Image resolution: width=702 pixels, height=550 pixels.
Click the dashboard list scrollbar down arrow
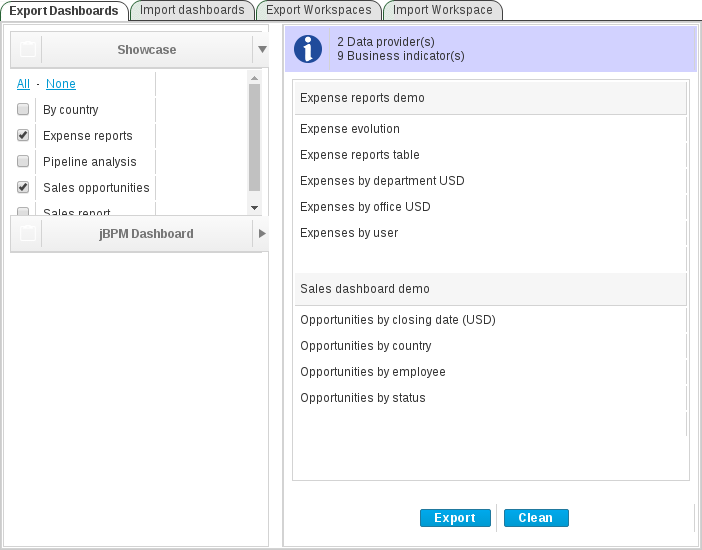point(255,207)
